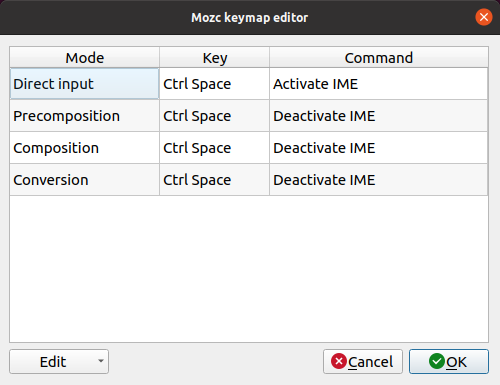Select the Activate IME command cell
The image size is (500, 385).
pyautogui.click(x=379, y=84)
